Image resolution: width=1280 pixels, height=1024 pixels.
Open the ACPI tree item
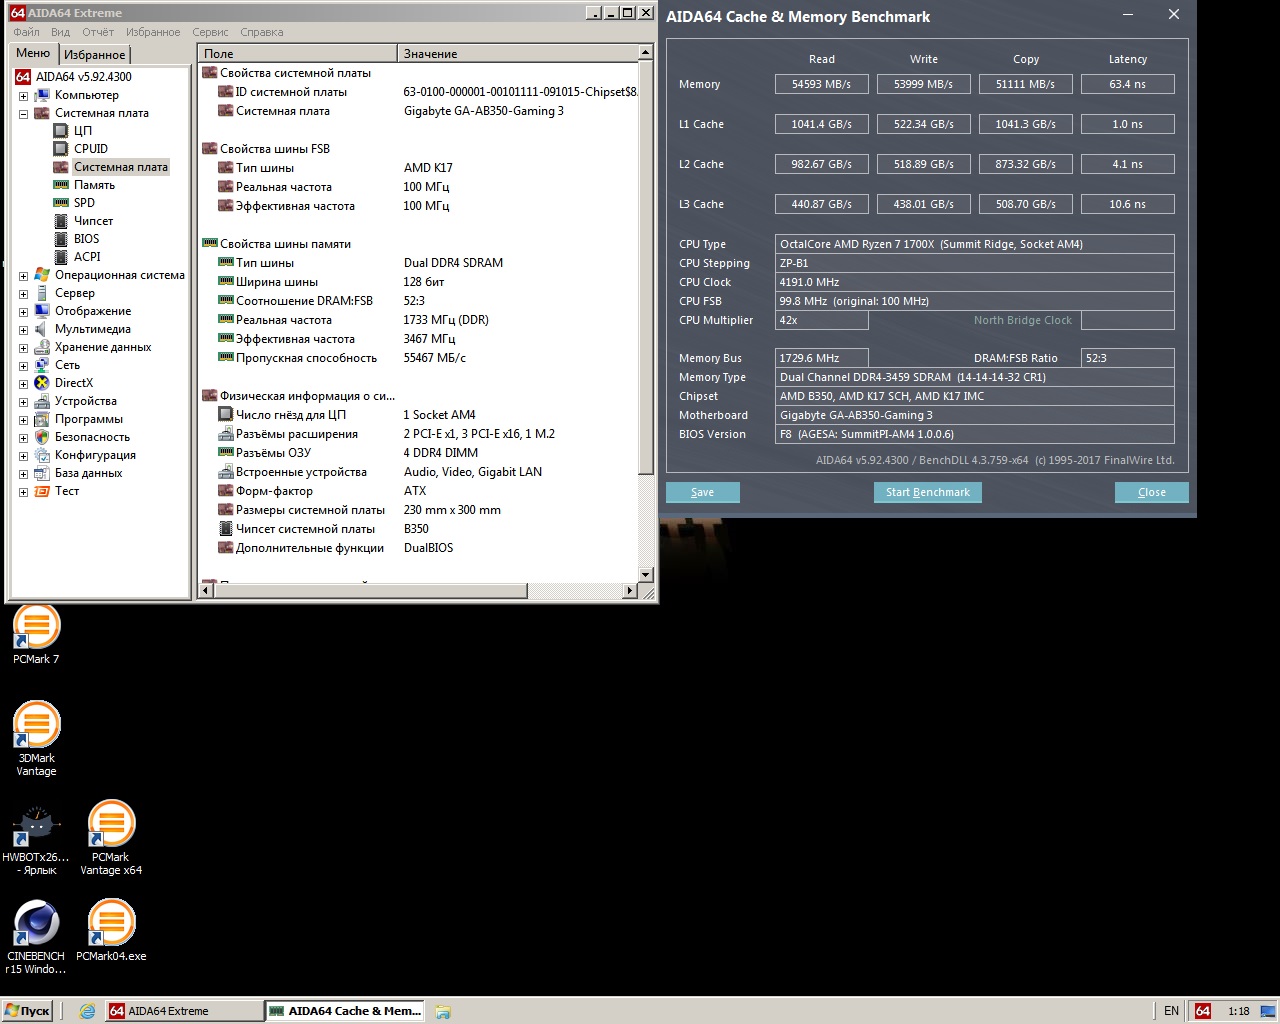coord(87,257)
